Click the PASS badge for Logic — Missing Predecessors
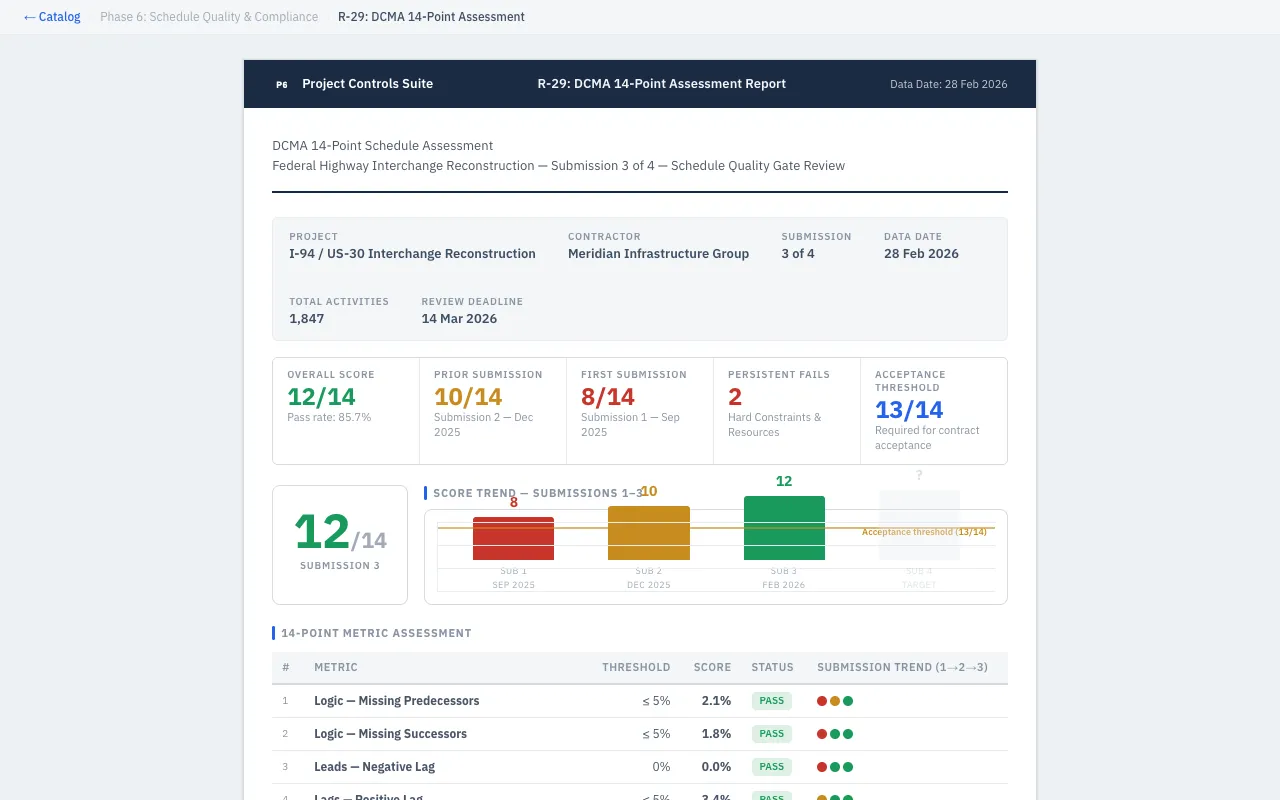The width and height of the screenshot is (1280, 800). pos(771,700)
